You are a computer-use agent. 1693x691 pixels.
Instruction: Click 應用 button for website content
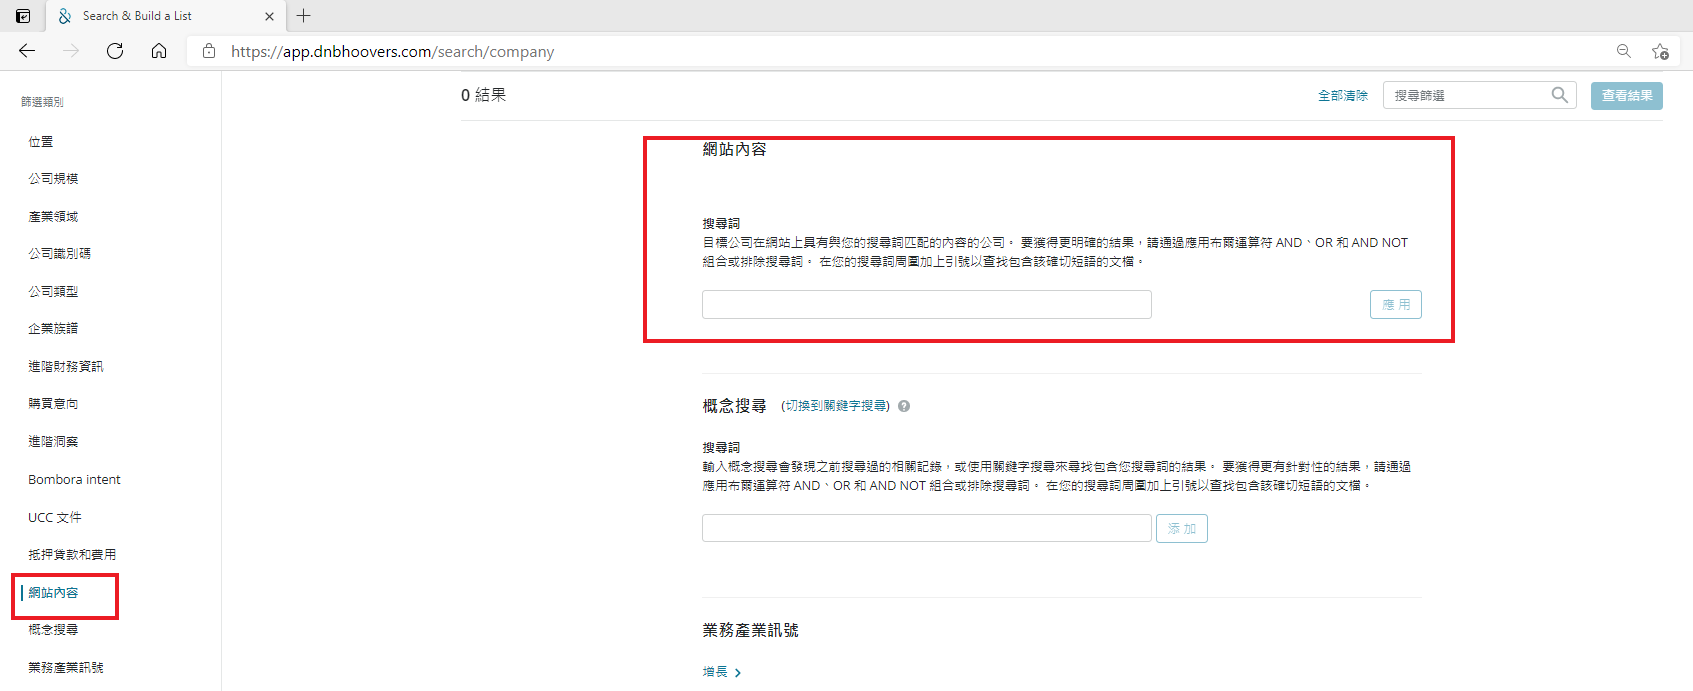coord(1395,305)
